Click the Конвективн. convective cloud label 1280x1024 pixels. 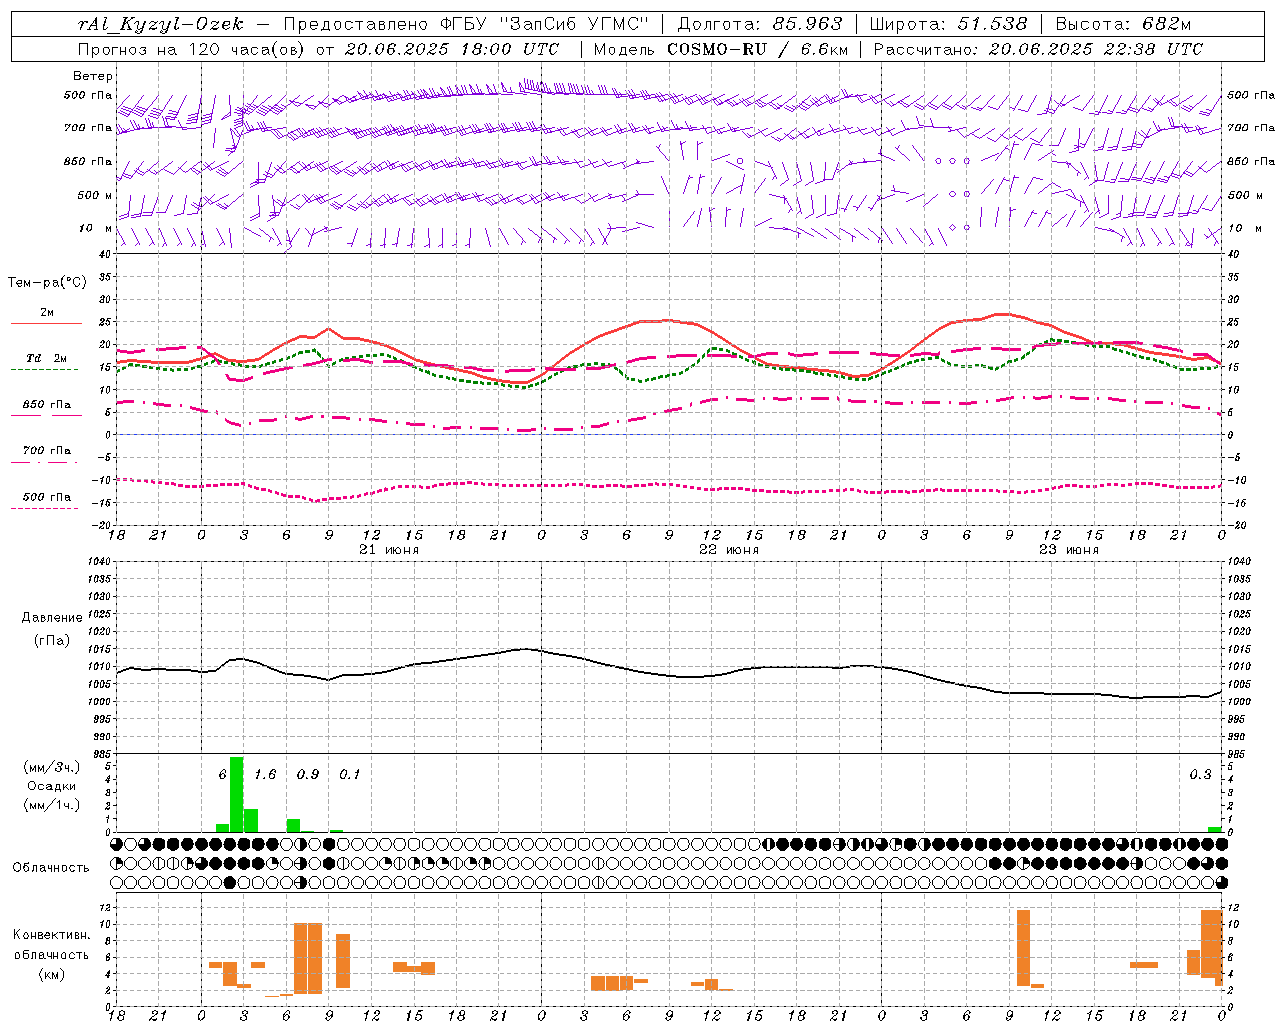(51, 935)
